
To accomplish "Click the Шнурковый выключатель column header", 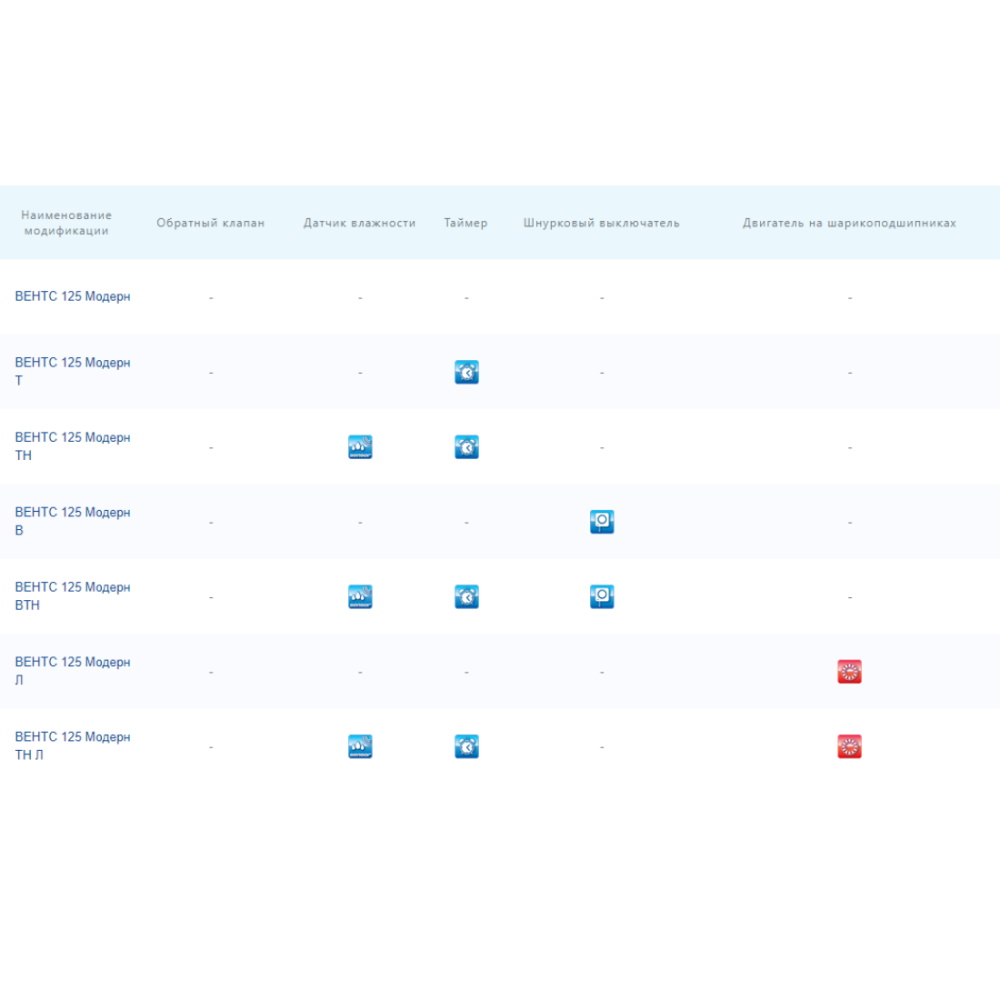I will [x=601, y=223].
